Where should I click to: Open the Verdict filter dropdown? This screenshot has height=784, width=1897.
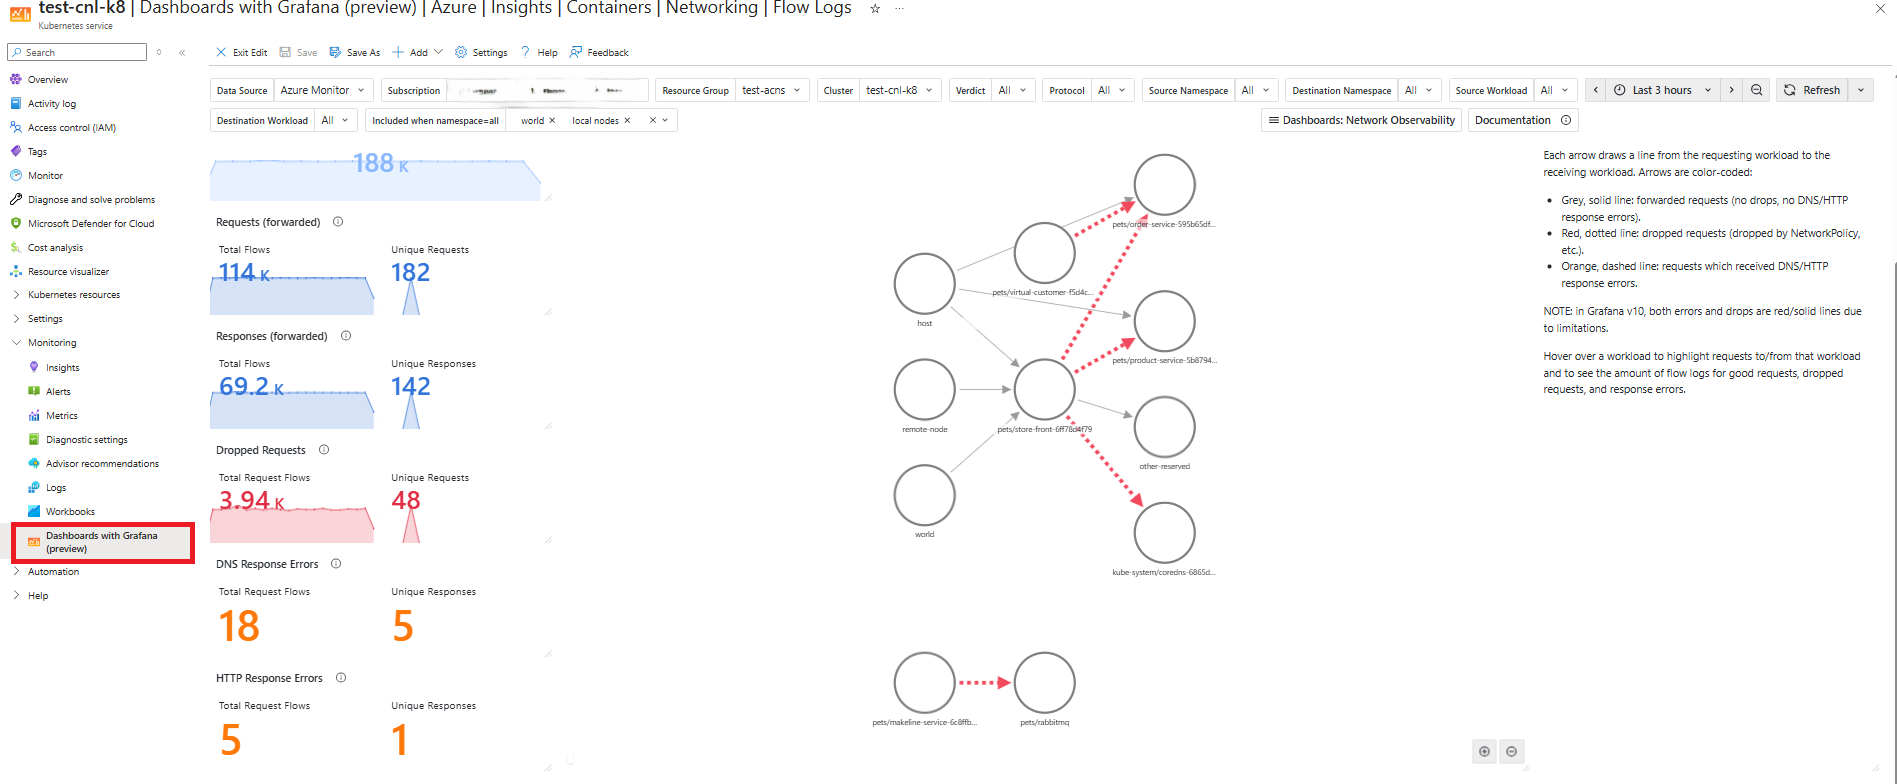tap(1014, 90)
